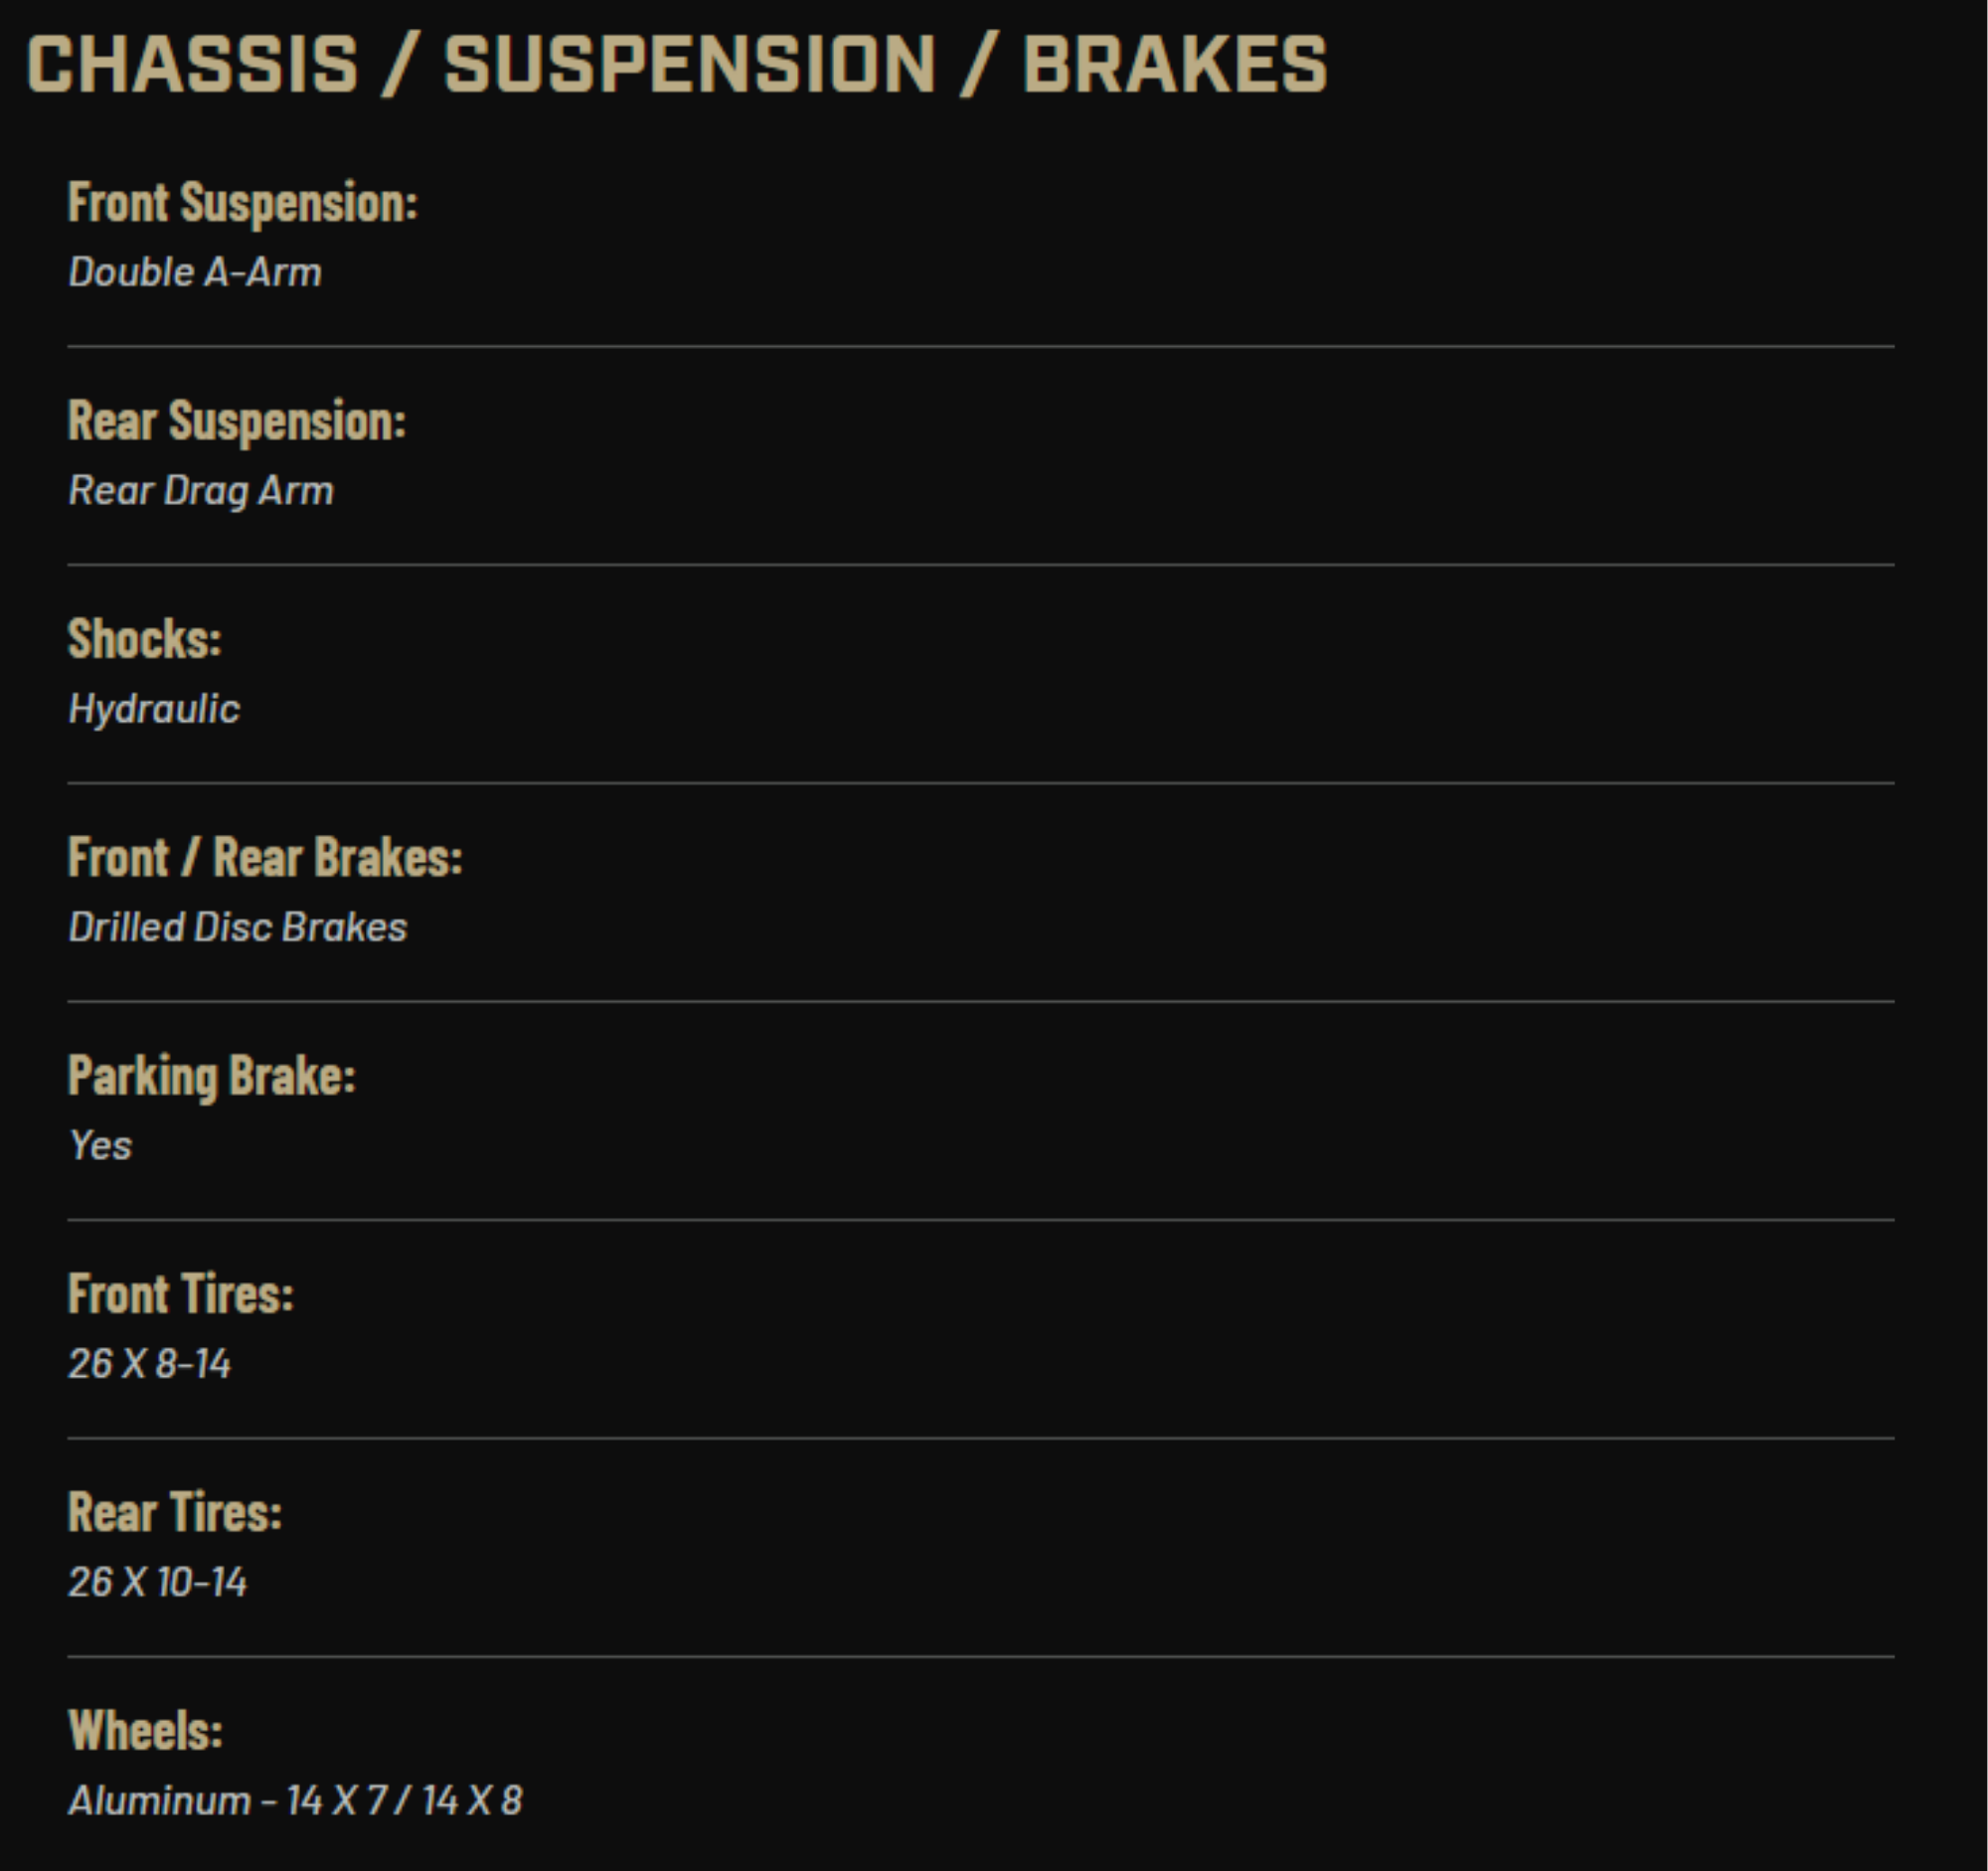The image size is (1988, 1871).
Task: Select the 26 X 10-14 tire size
Action: click(157, 1582)
